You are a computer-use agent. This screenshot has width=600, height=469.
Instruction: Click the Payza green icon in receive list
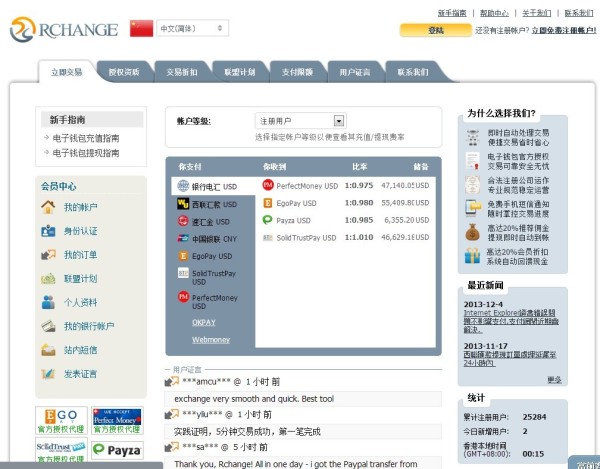pos(267,220)
